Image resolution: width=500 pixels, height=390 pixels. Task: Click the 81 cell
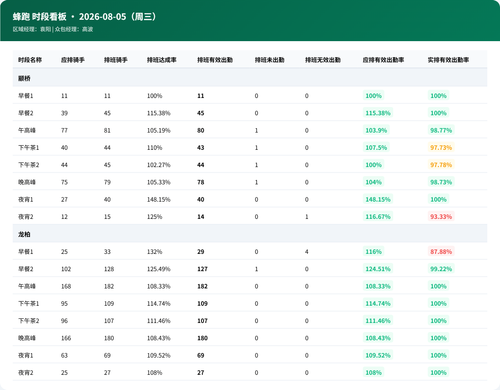pos(107,130)
